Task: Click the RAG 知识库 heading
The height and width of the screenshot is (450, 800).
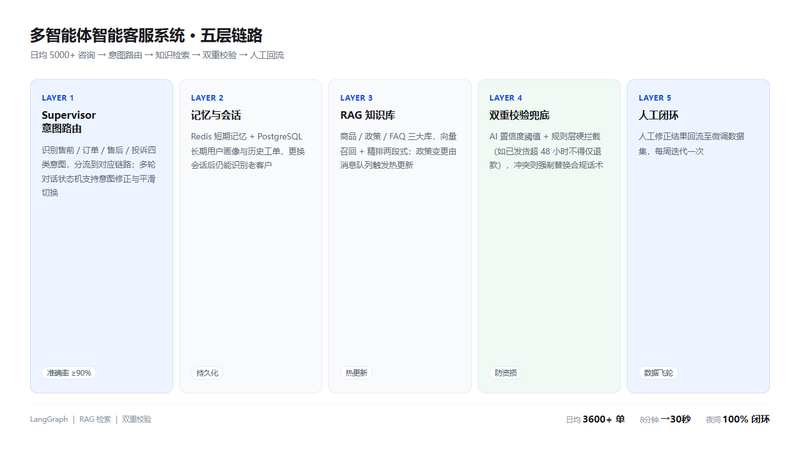Action: click(x=367, y=115)
